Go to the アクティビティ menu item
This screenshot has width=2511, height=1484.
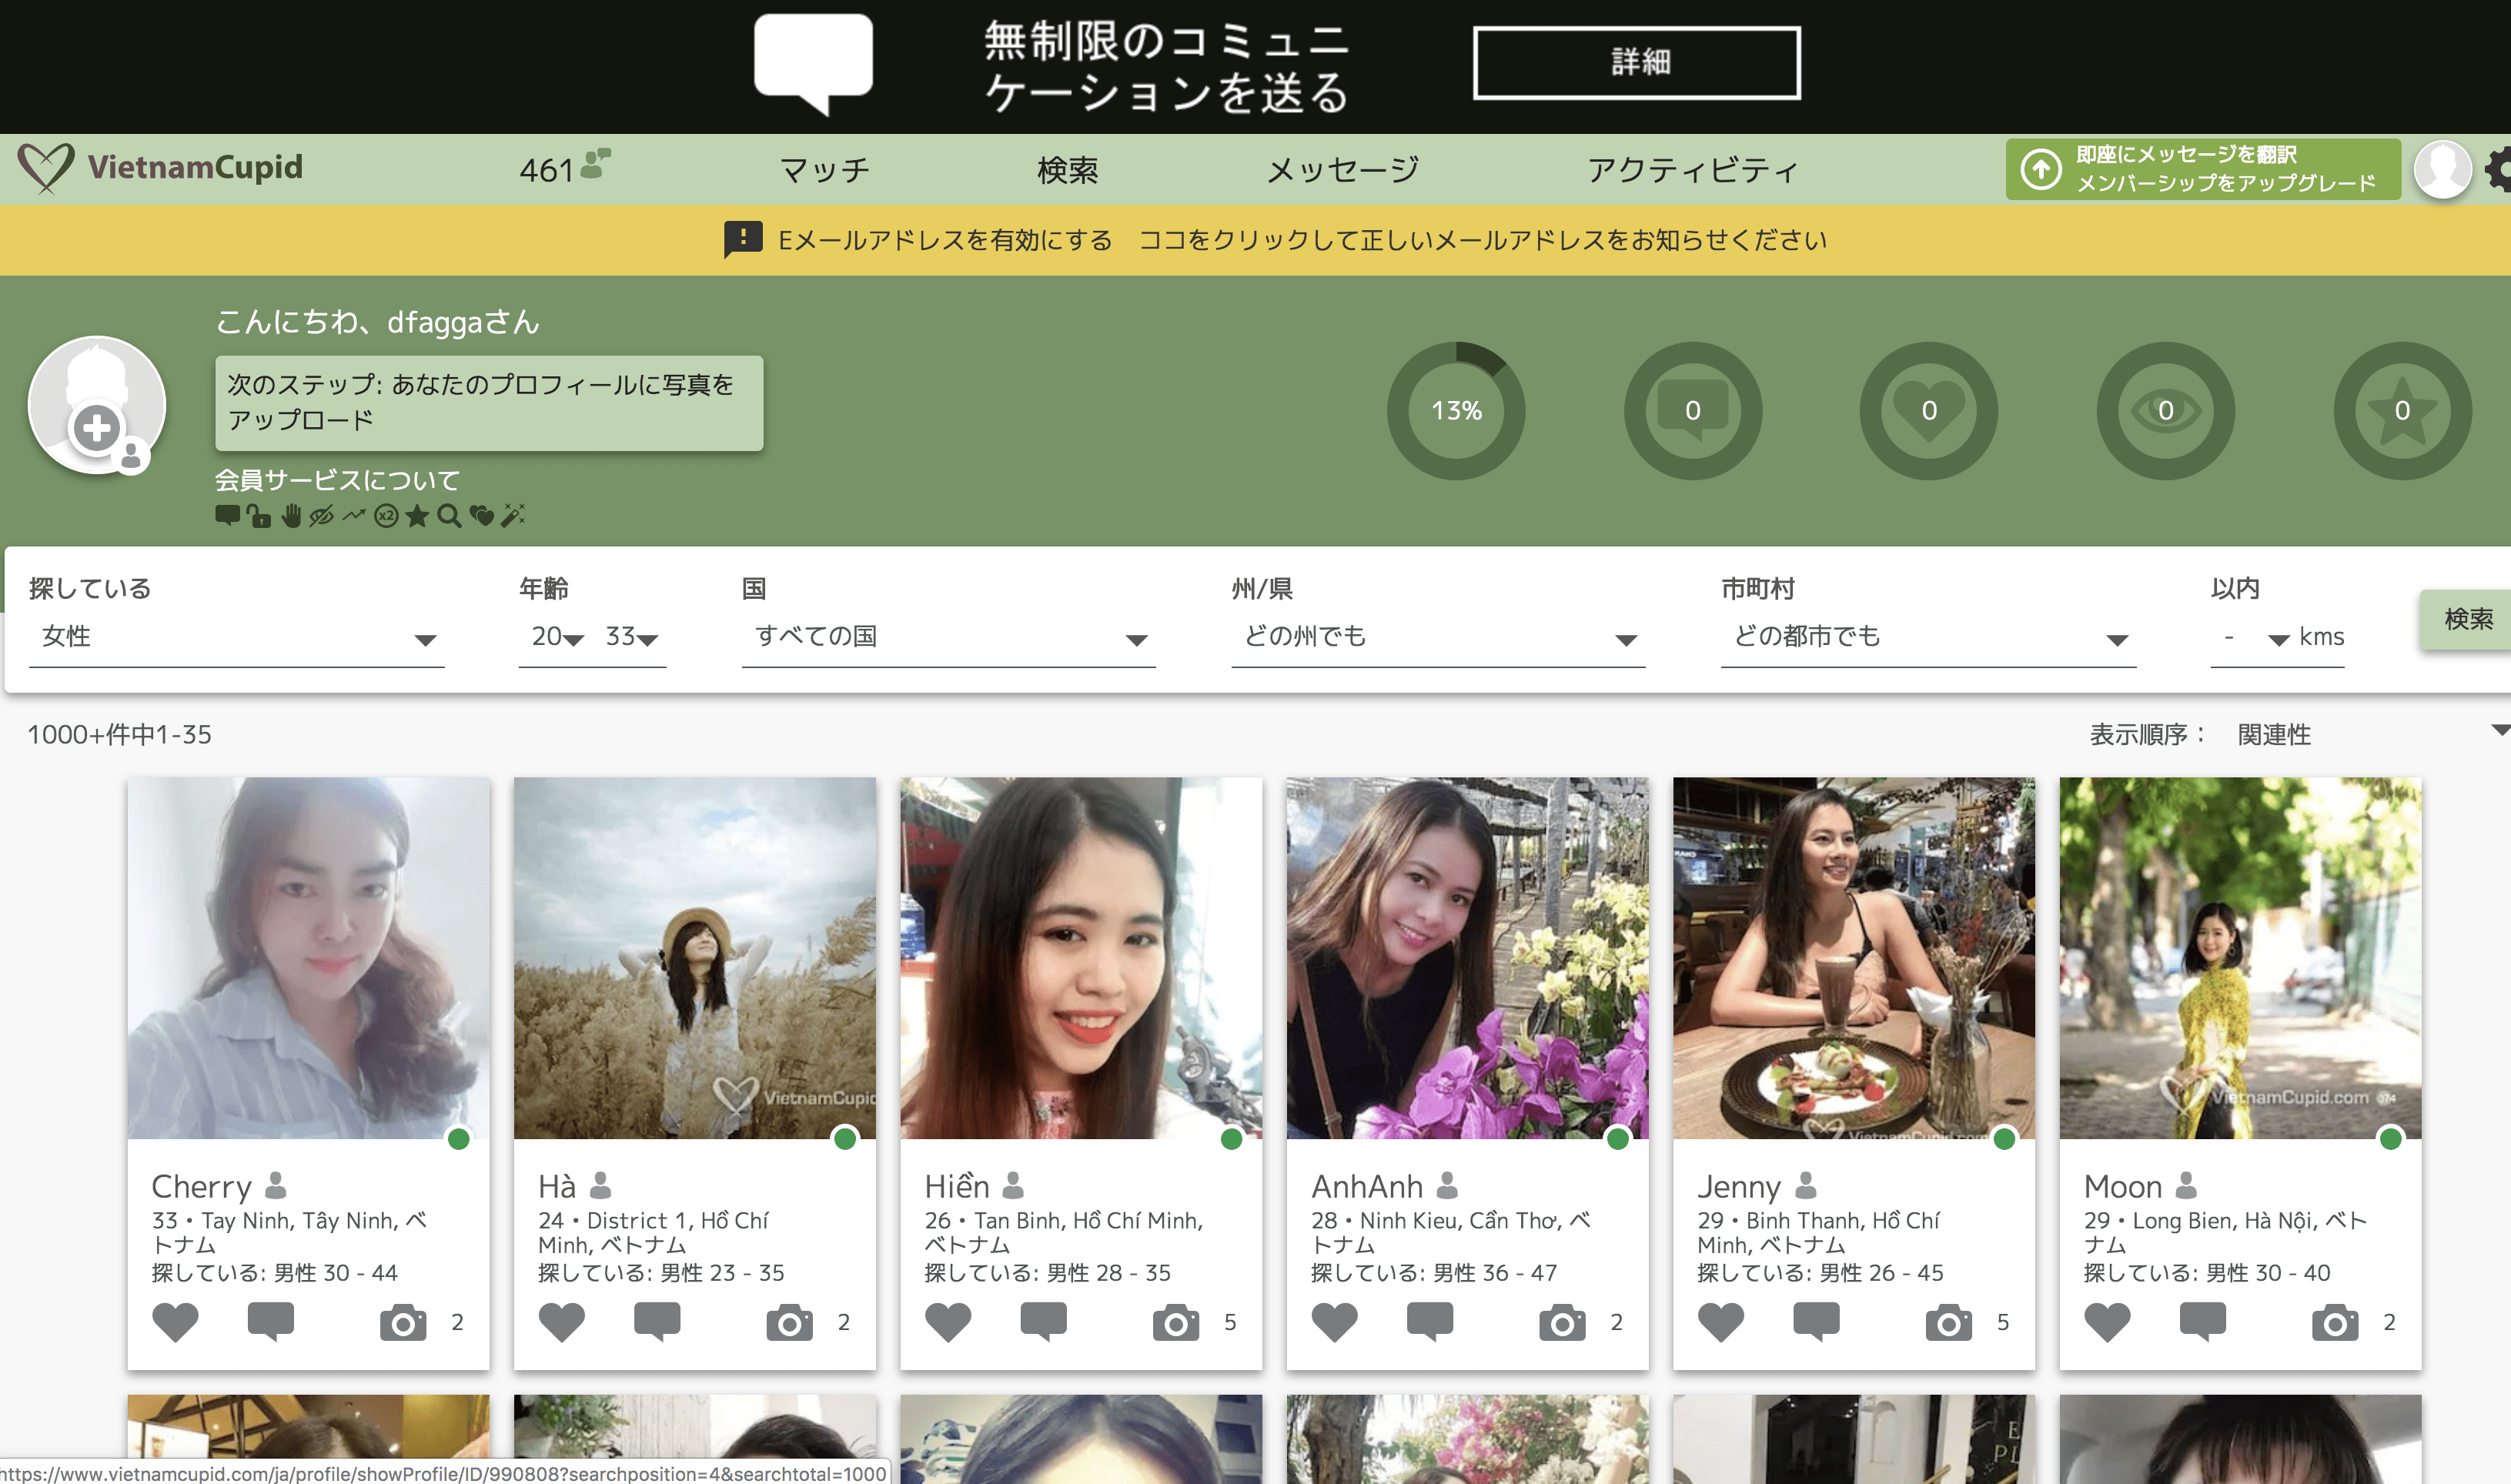pos(1692,170)
